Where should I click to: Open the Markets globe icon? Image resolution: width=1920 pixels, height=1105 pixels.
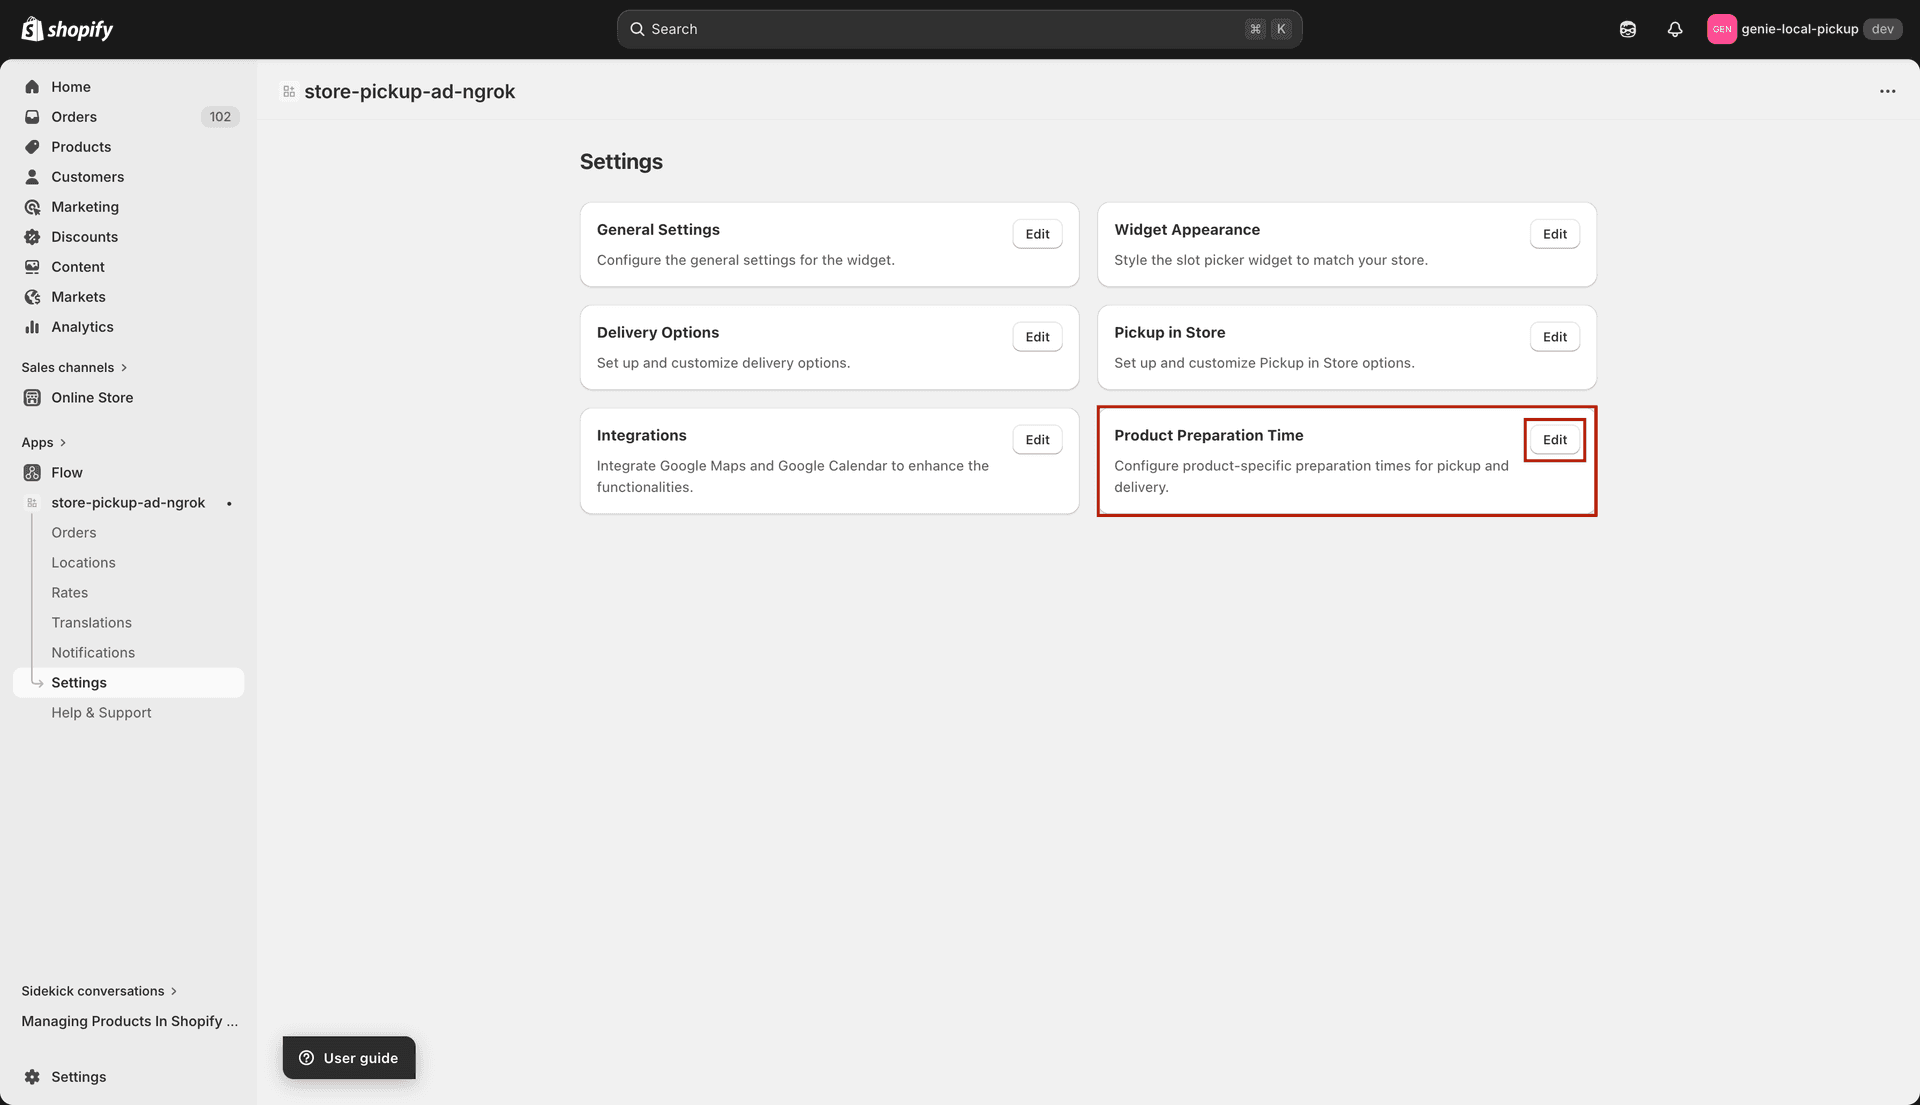pyautogui.click(x=32, y=297)
